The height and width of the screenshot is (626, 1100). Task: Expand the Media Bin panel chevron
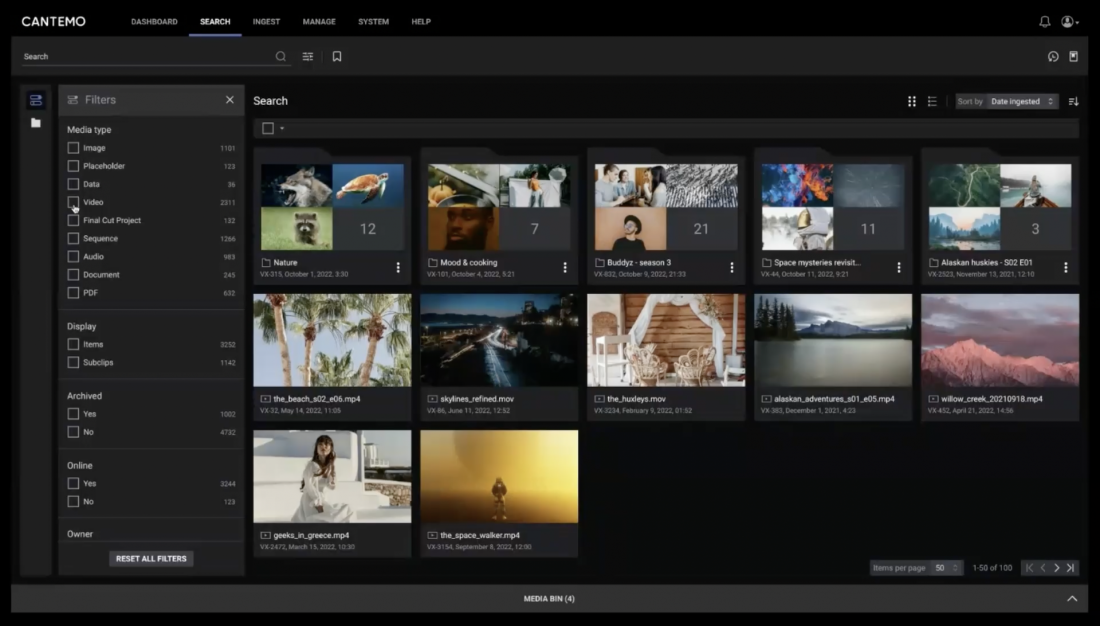coord(1072,599)
